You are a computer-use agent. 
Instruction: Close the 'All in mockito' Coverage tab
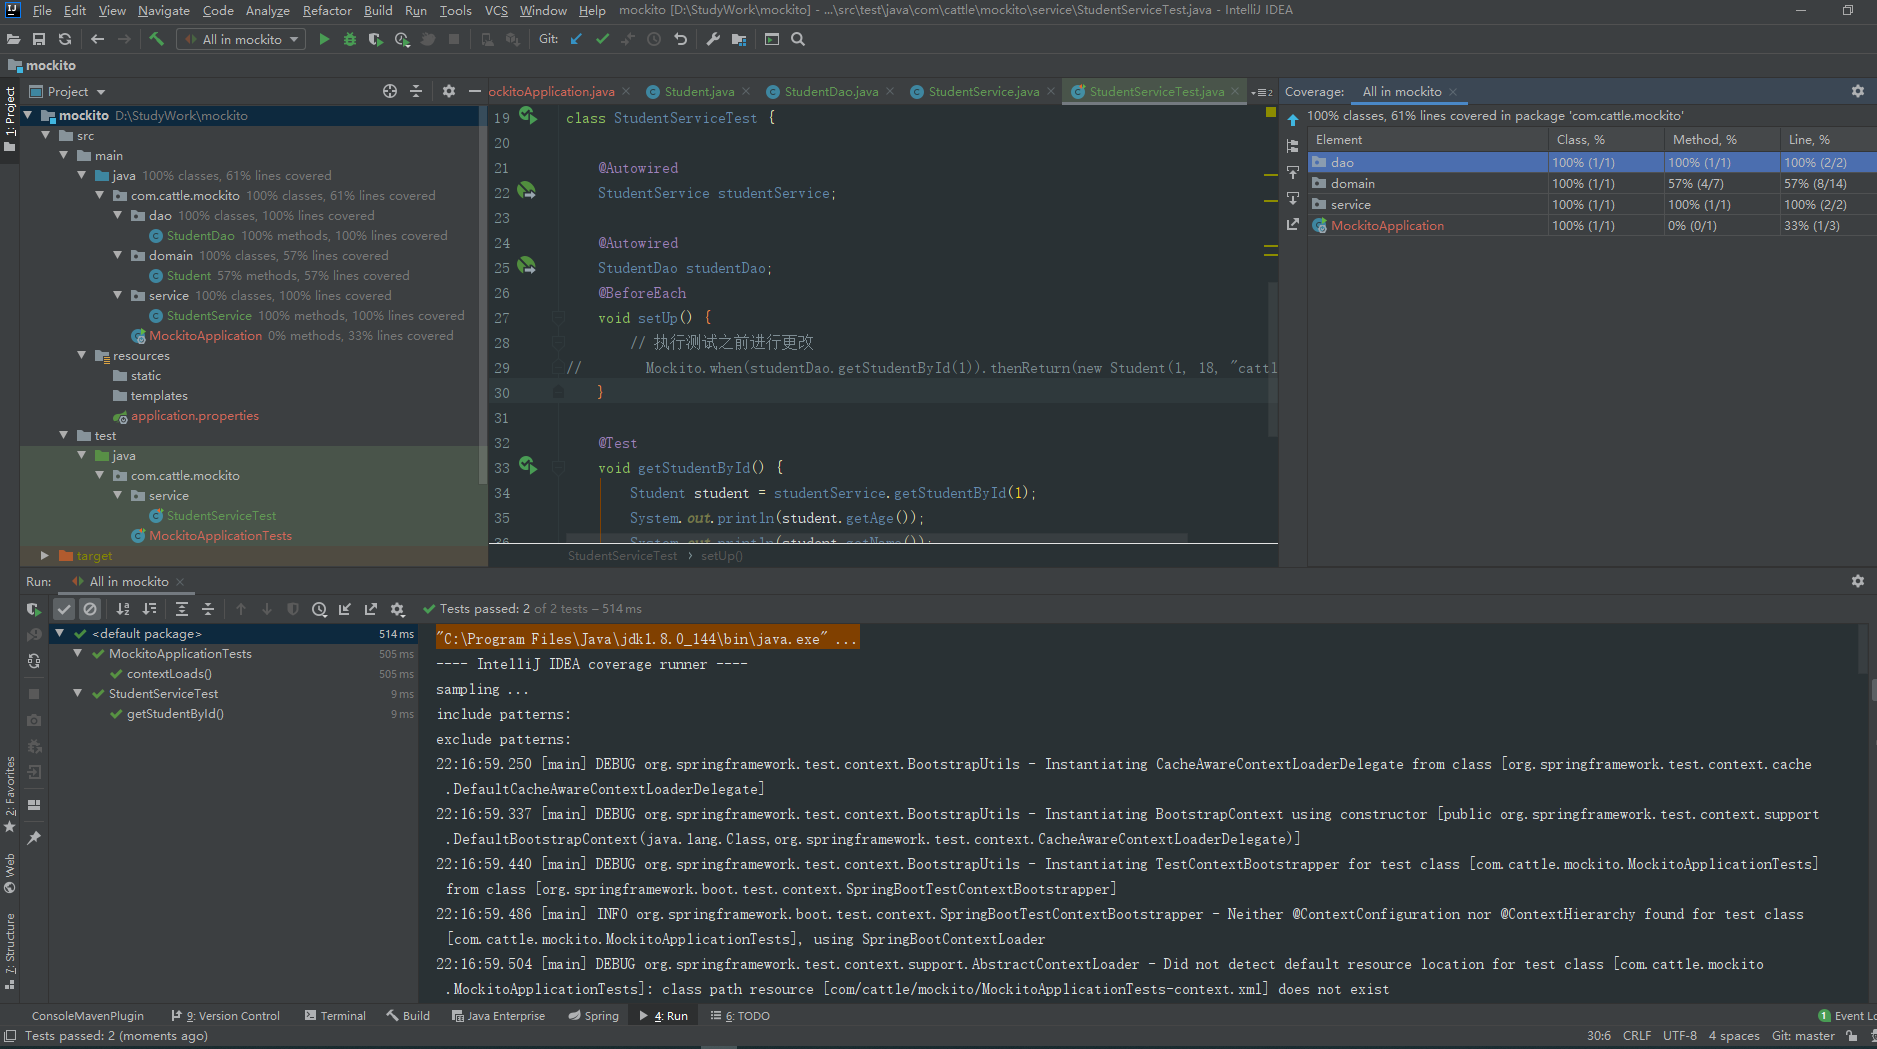click(1454, 92)
